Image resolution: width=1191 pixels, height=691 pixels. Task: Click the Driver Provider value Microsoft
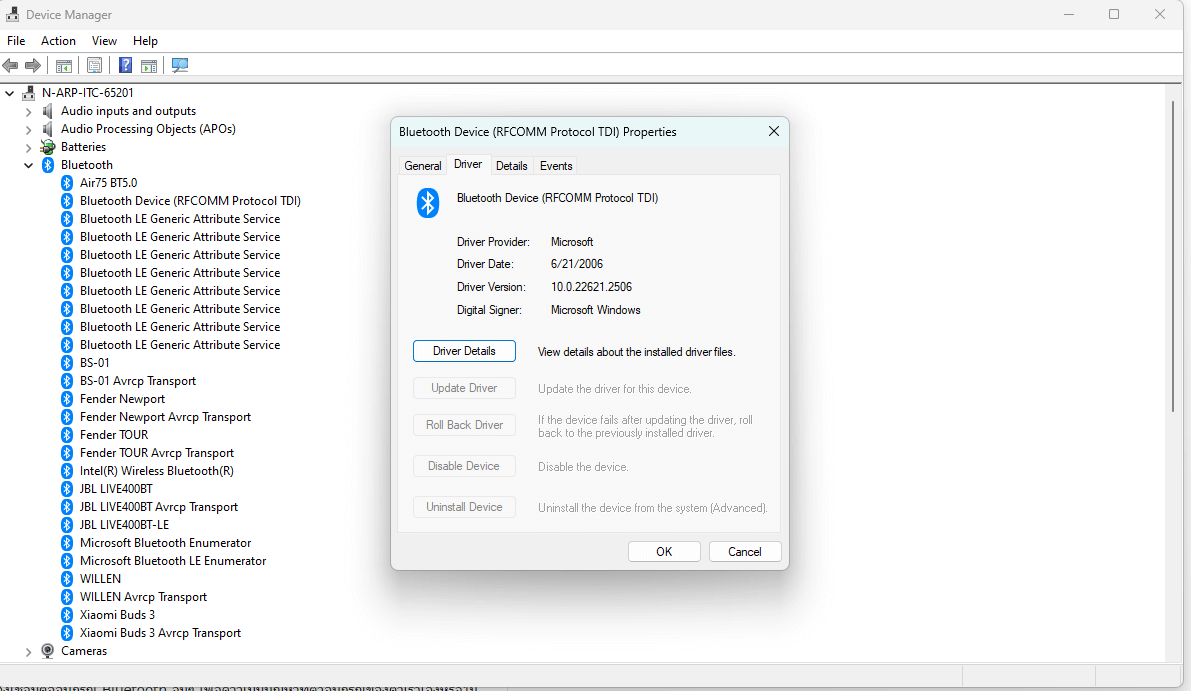(572, 242)
